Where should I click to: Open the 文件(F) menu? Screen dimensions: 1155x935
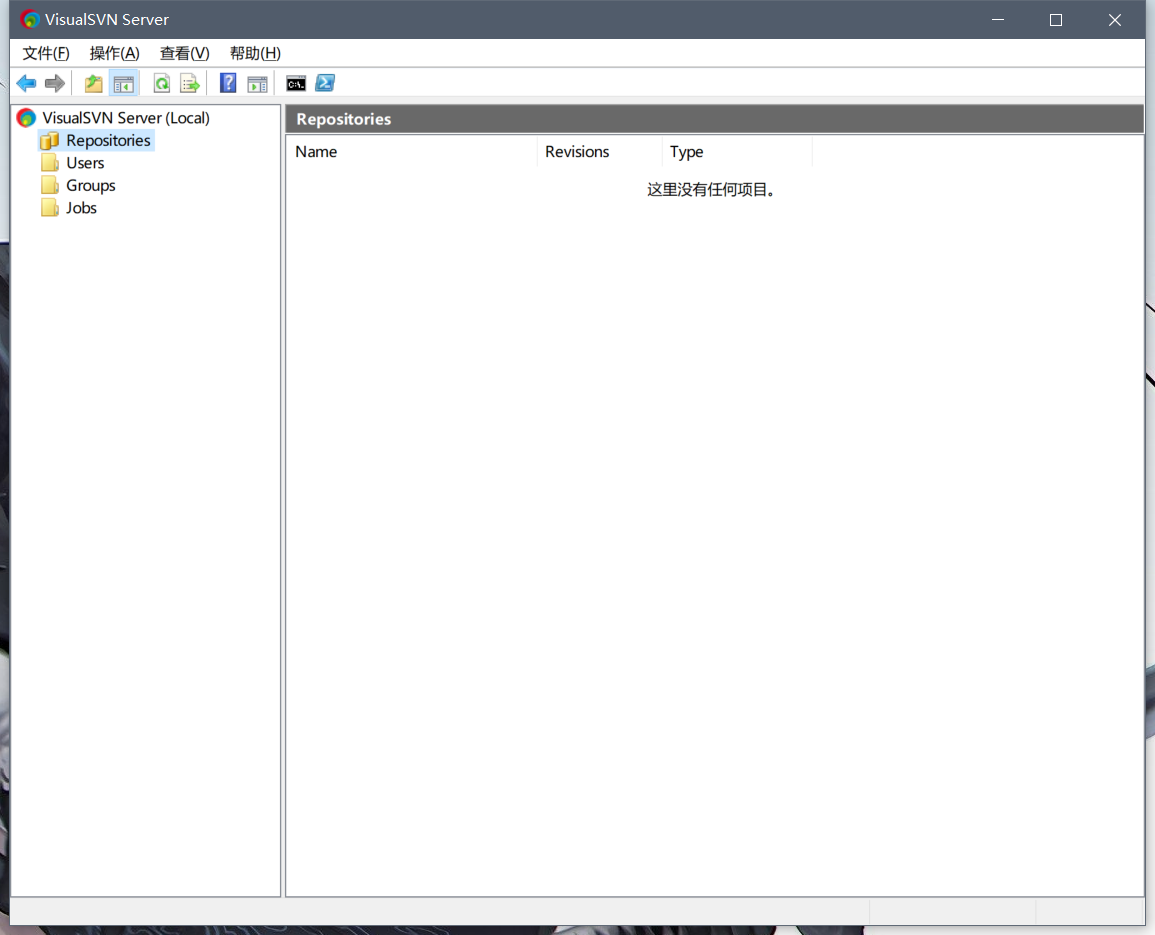[x=45, y=53]
